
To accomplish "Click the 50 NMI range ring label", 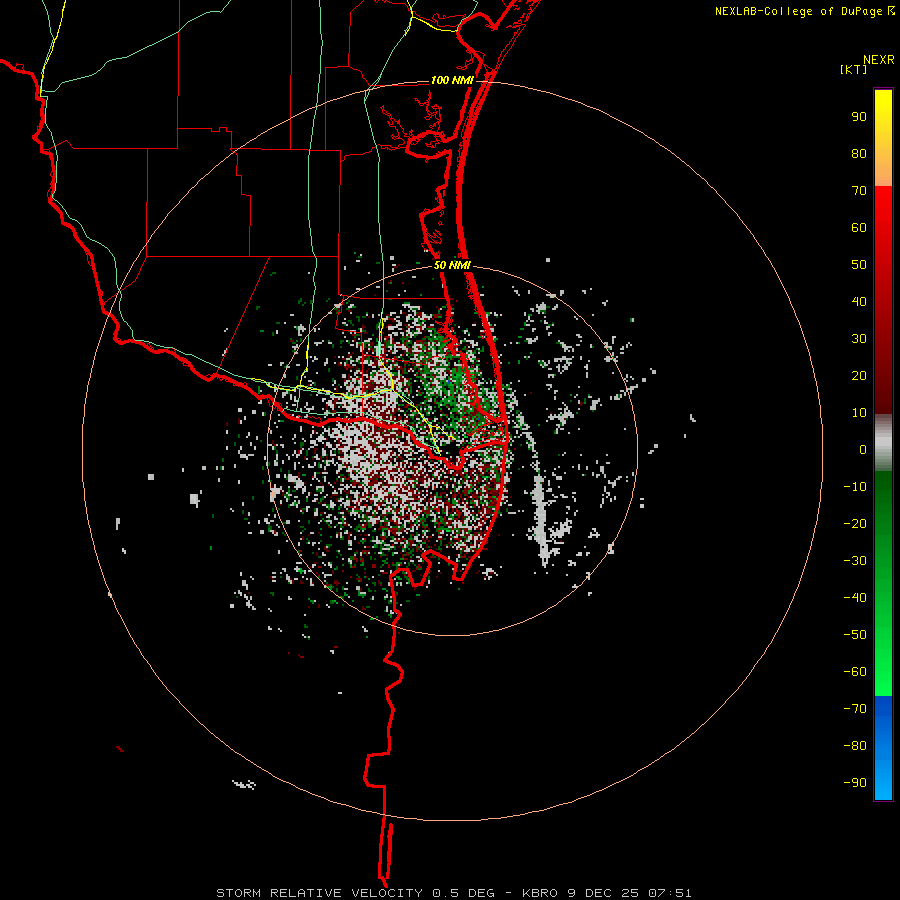I will point(452,265).
